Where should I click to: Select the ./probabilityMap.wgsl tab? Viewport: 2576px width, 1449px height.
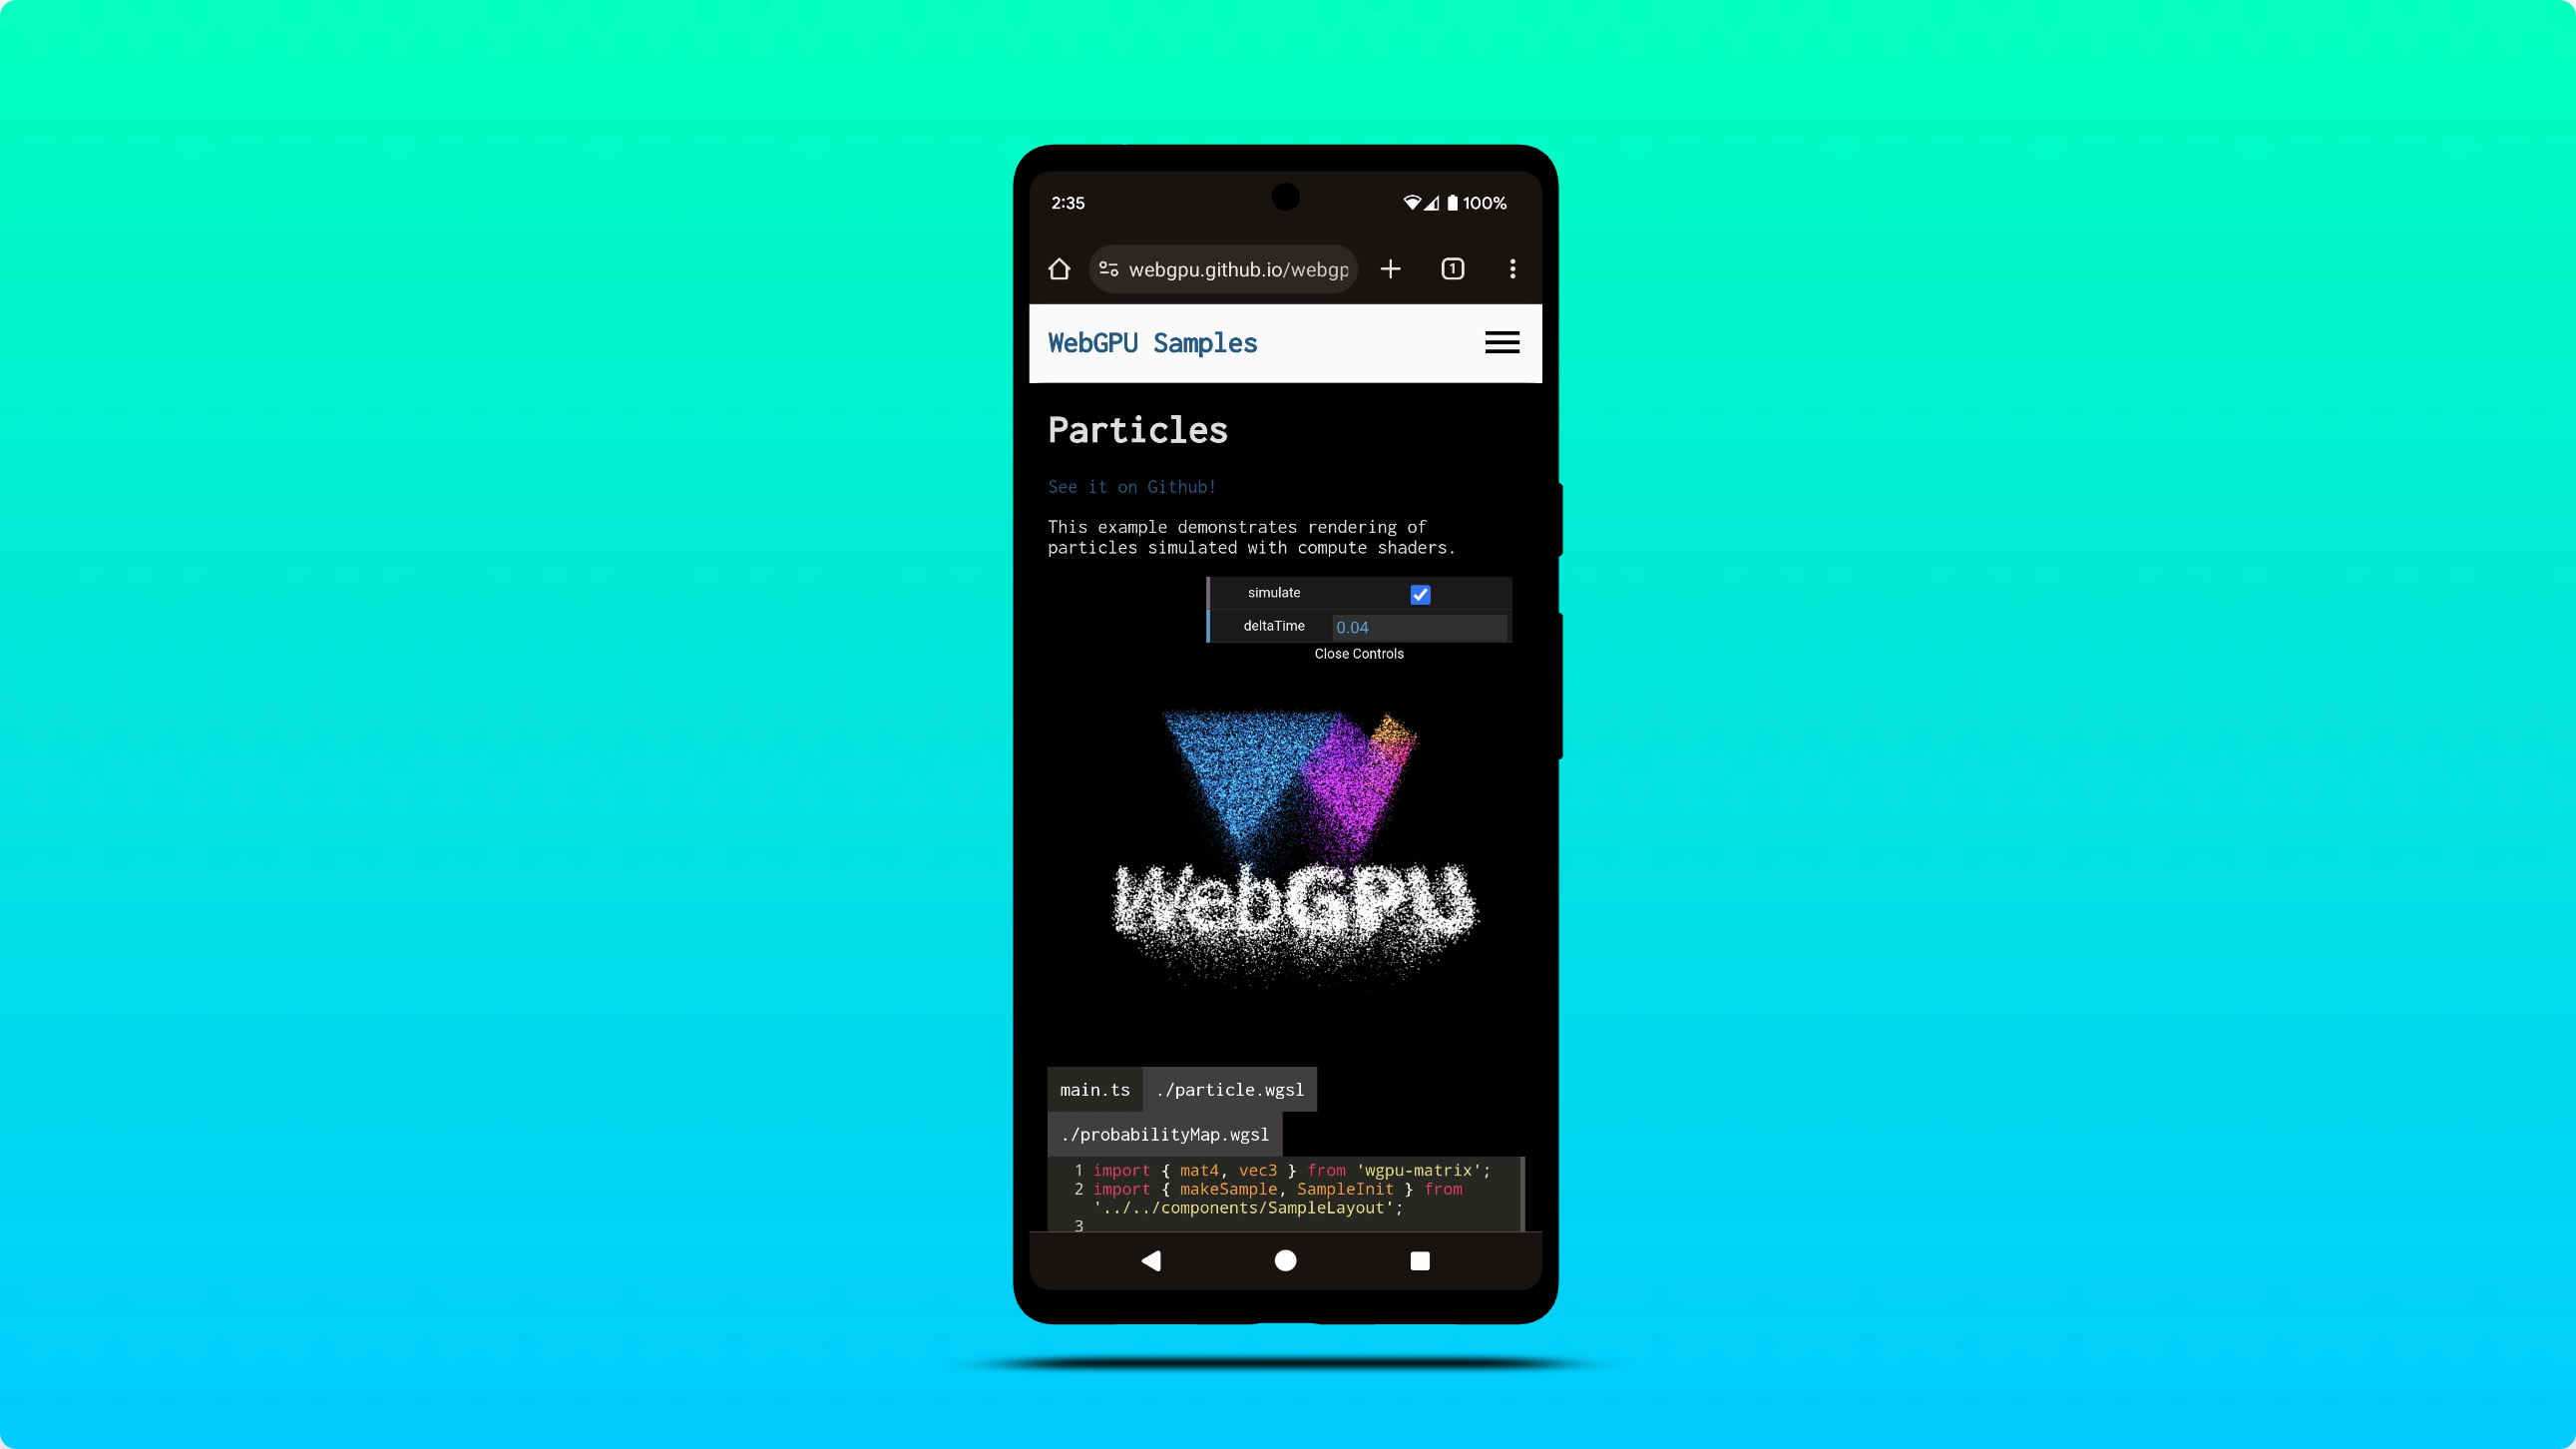pyautogui.click(x=1166, y=1134)
